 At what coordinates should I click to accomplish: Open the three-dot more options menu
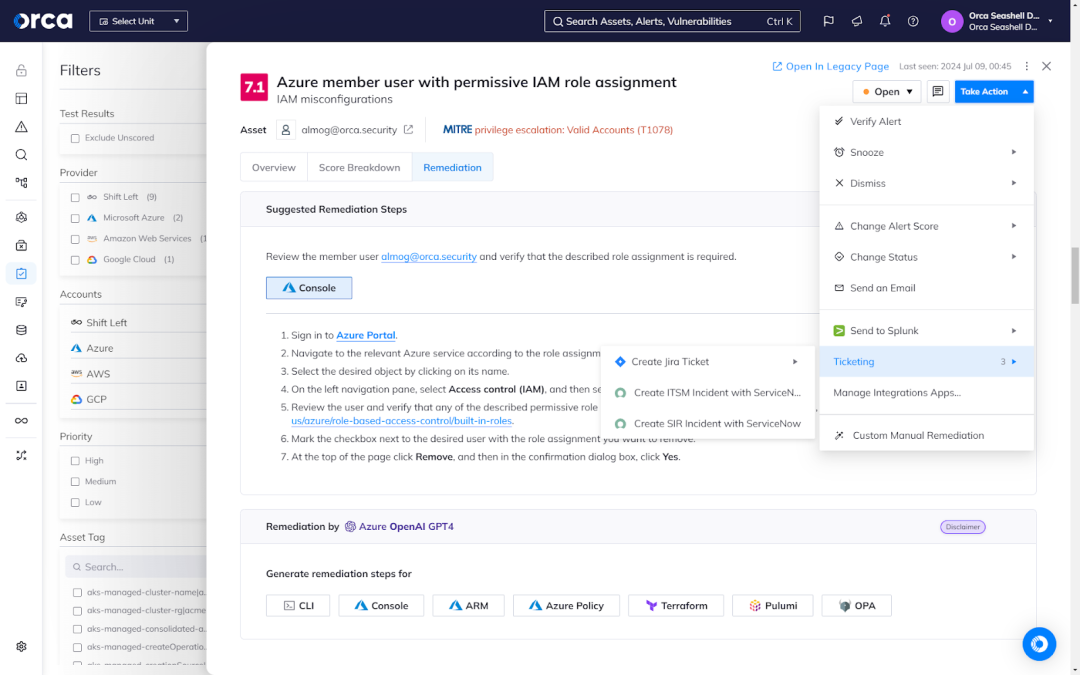1026,66
